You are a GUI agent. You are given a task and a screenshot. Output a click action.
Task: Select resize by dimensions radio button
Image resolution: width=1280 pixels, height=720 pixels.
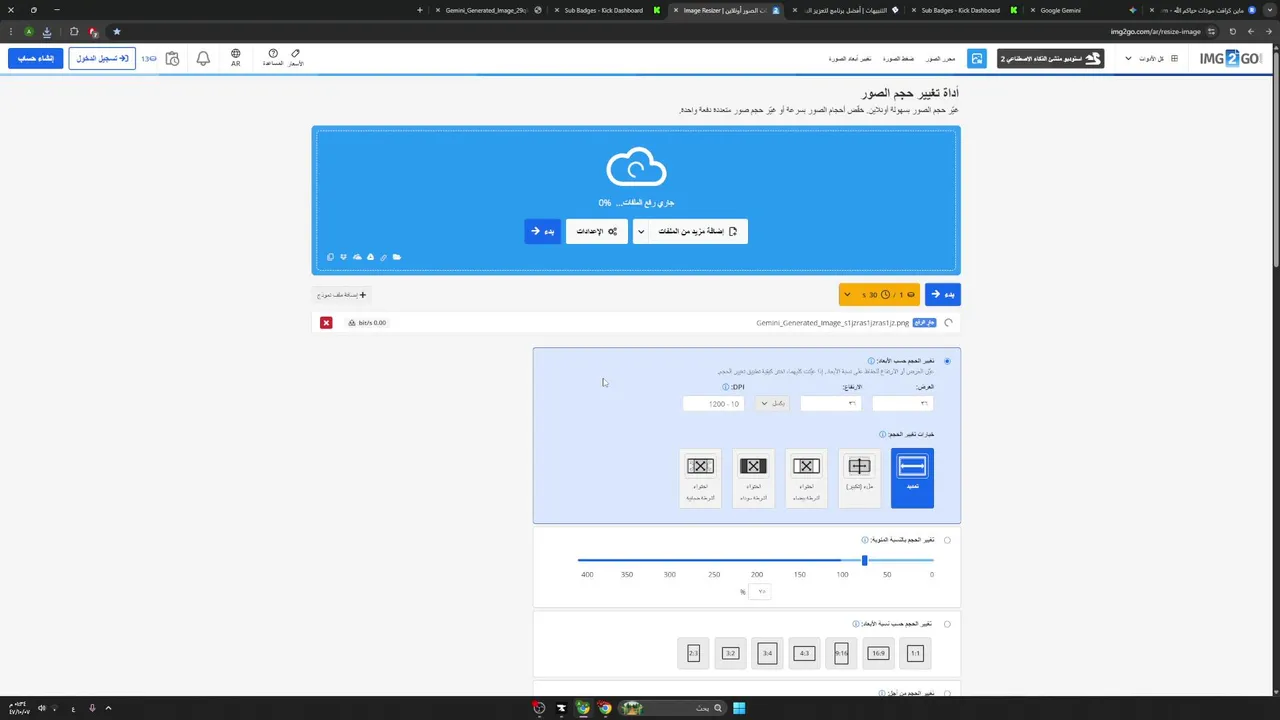pos(947,361)
